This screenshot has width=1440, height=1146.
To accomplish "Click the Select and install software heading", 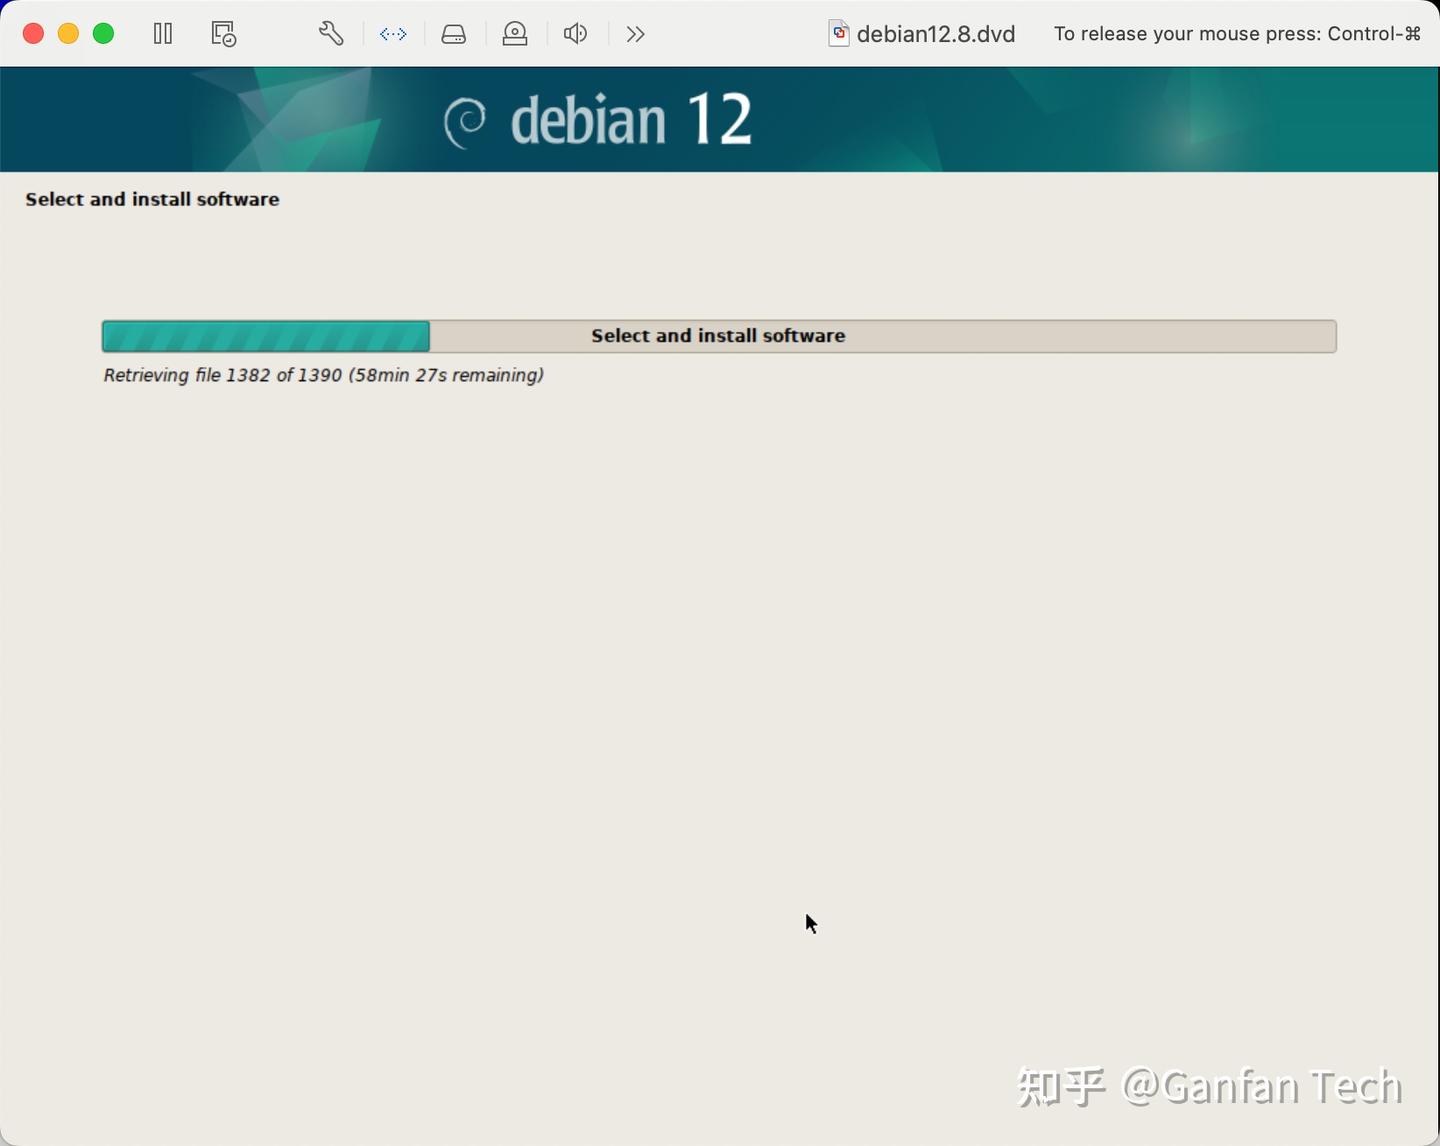I will 152,199.
